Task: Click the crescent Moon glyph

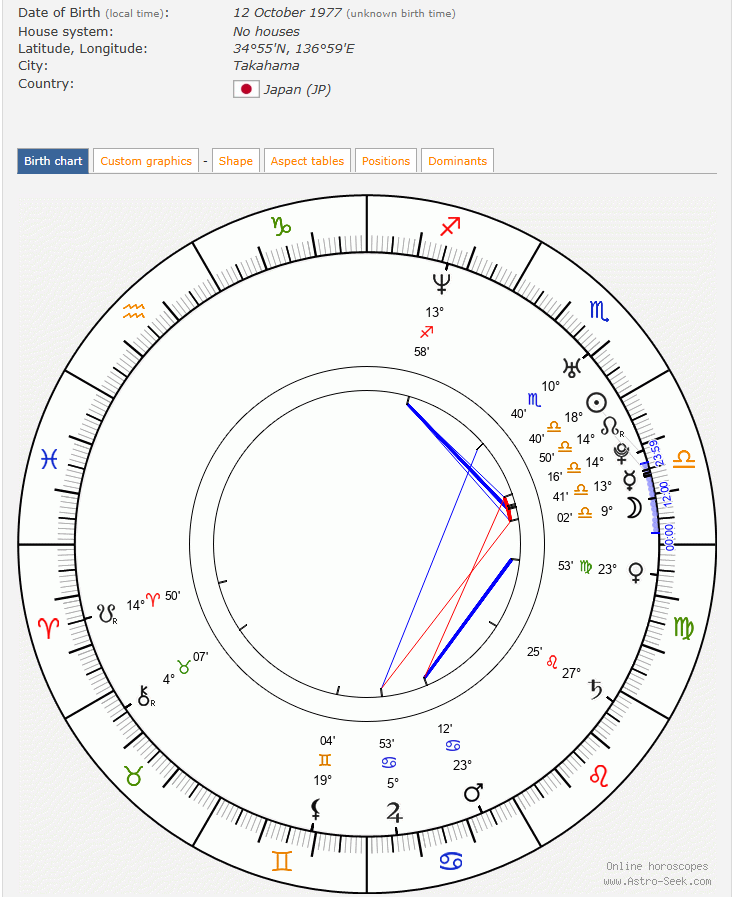Action: click(634, 507)
